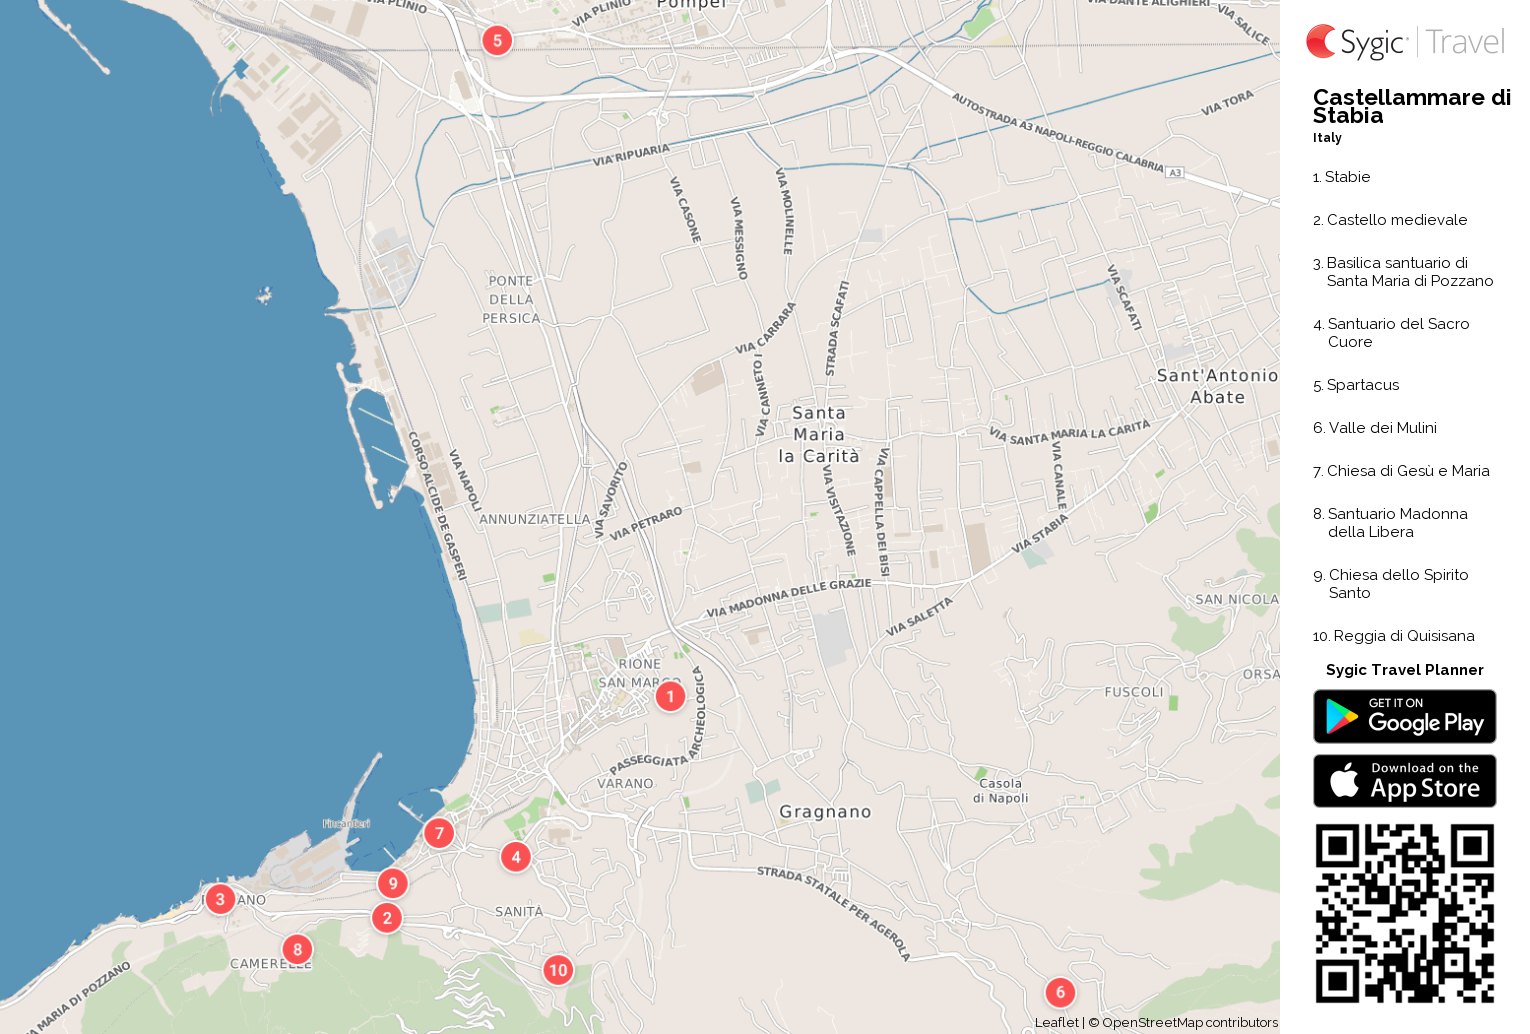1530x1034 pixels.
Task: Select '9. Chiesa dello Spirito Santo' entry
Action: click(x=1391, y=584)
